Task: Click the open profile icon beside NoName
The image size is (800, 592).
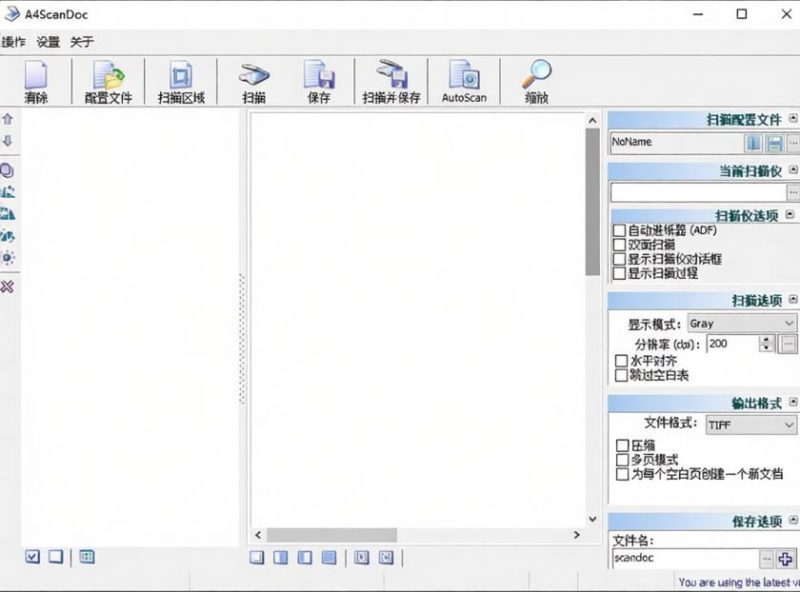Action: 754,143
